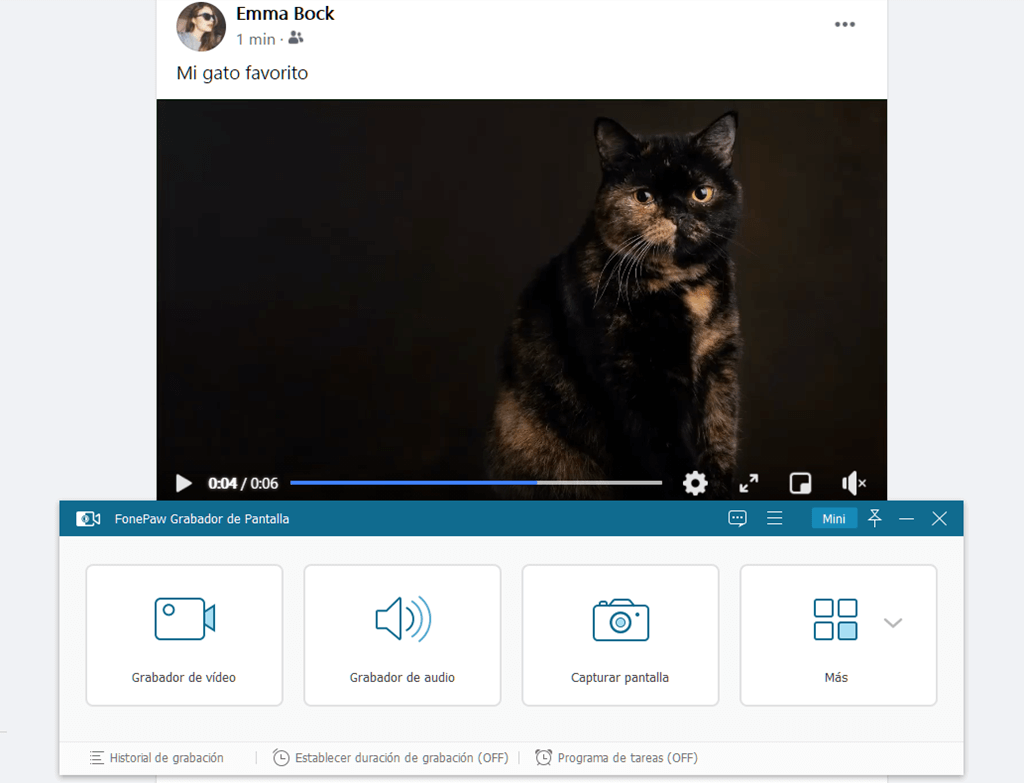Toggle Establecer duración de grabación (OFF)
This screenshot has height=783, width=1024.
pyautogui.click(x=391, y=758)
